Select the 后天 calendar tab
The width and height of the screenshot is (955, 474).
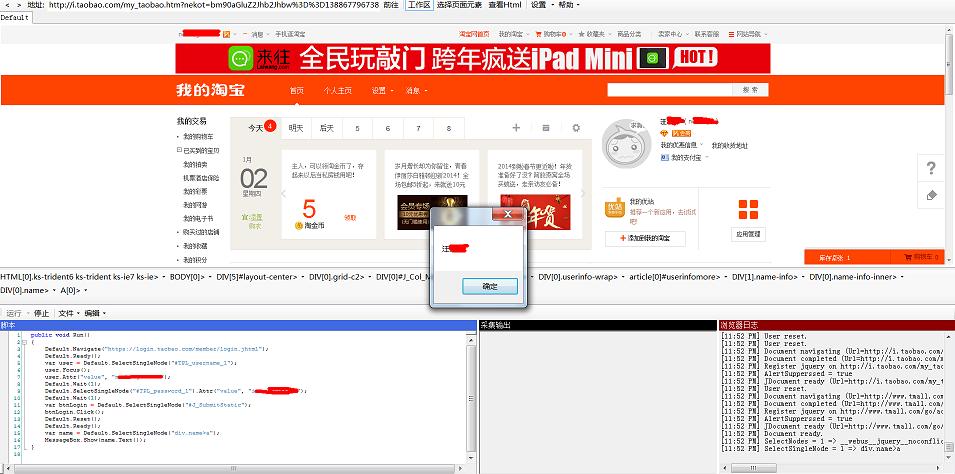326,128
